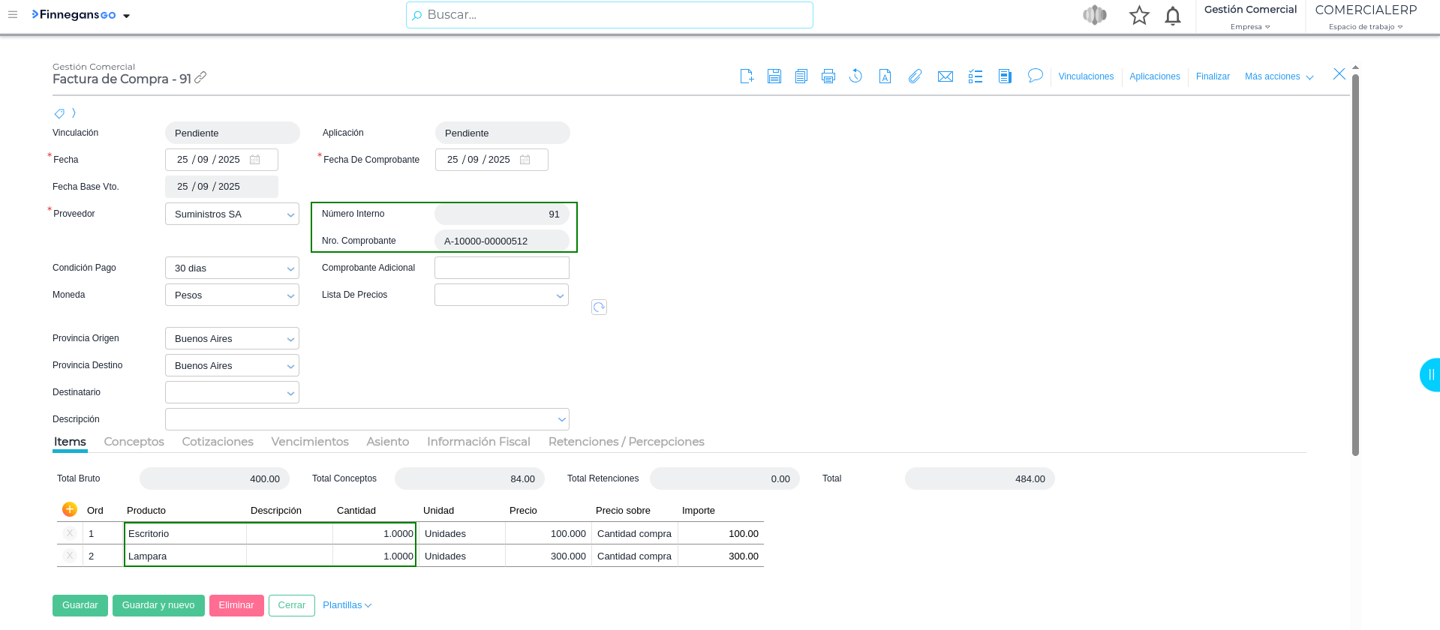Remove the Escritorio item row
1440x630 pixels.
[x=69, y=533]
